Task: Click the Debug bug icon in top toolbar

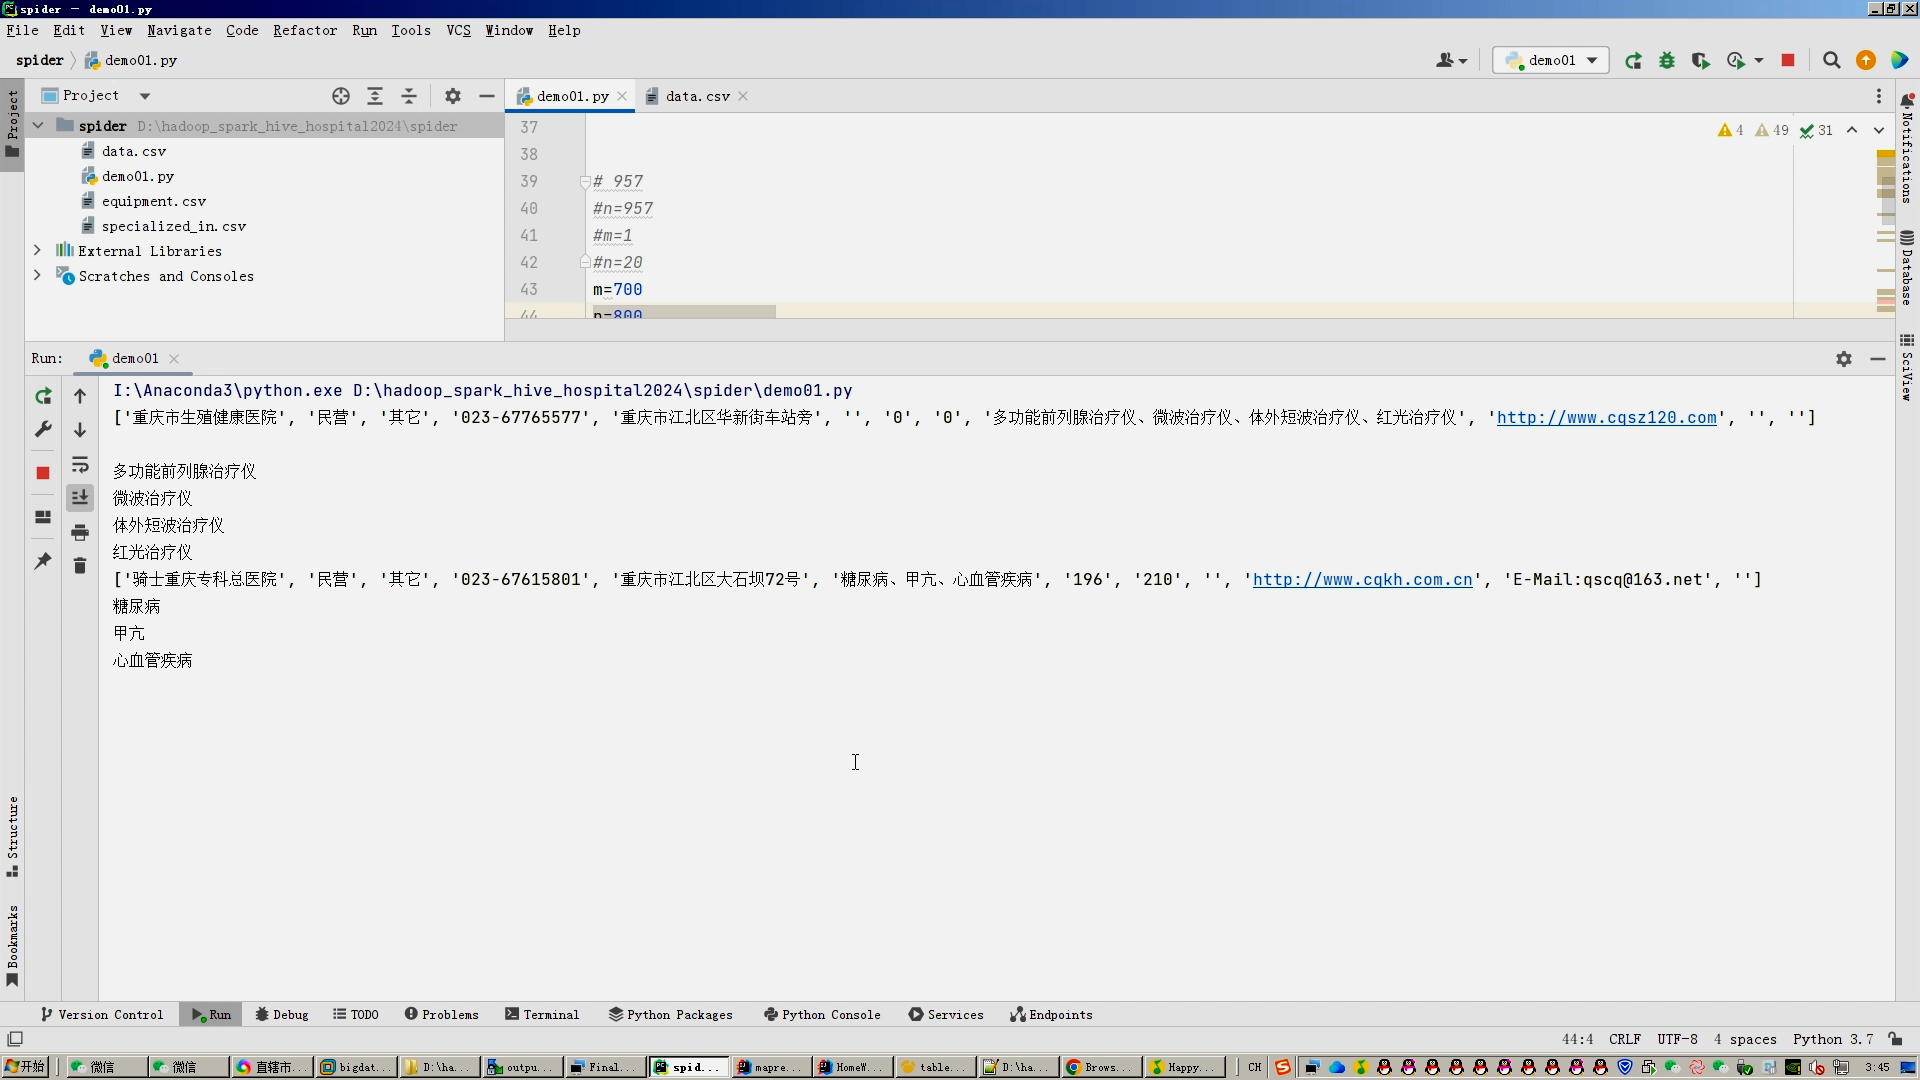Action: pyautogui.click(x=1666, y=61)
